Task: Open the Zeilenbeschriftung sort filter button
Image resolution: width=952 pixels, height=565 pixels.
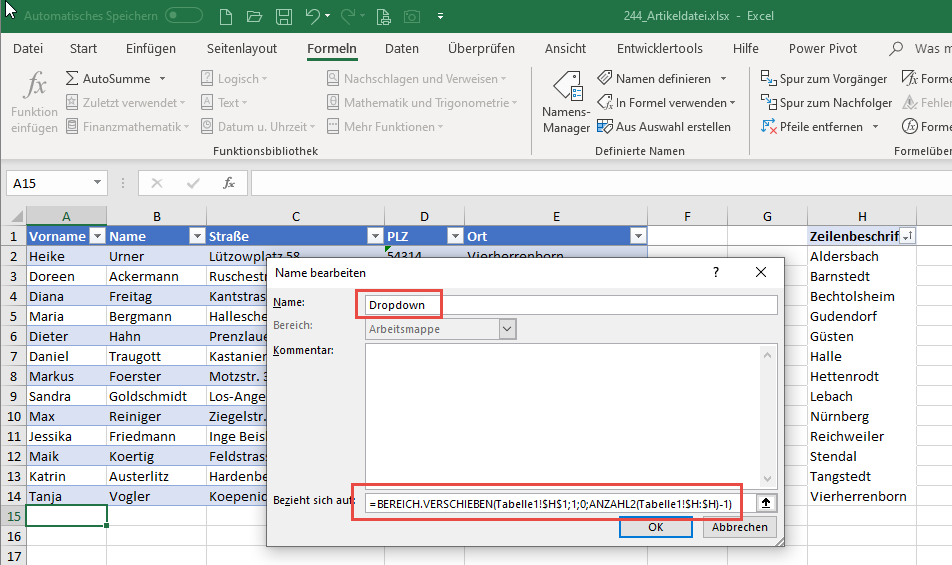Action: 907,236
